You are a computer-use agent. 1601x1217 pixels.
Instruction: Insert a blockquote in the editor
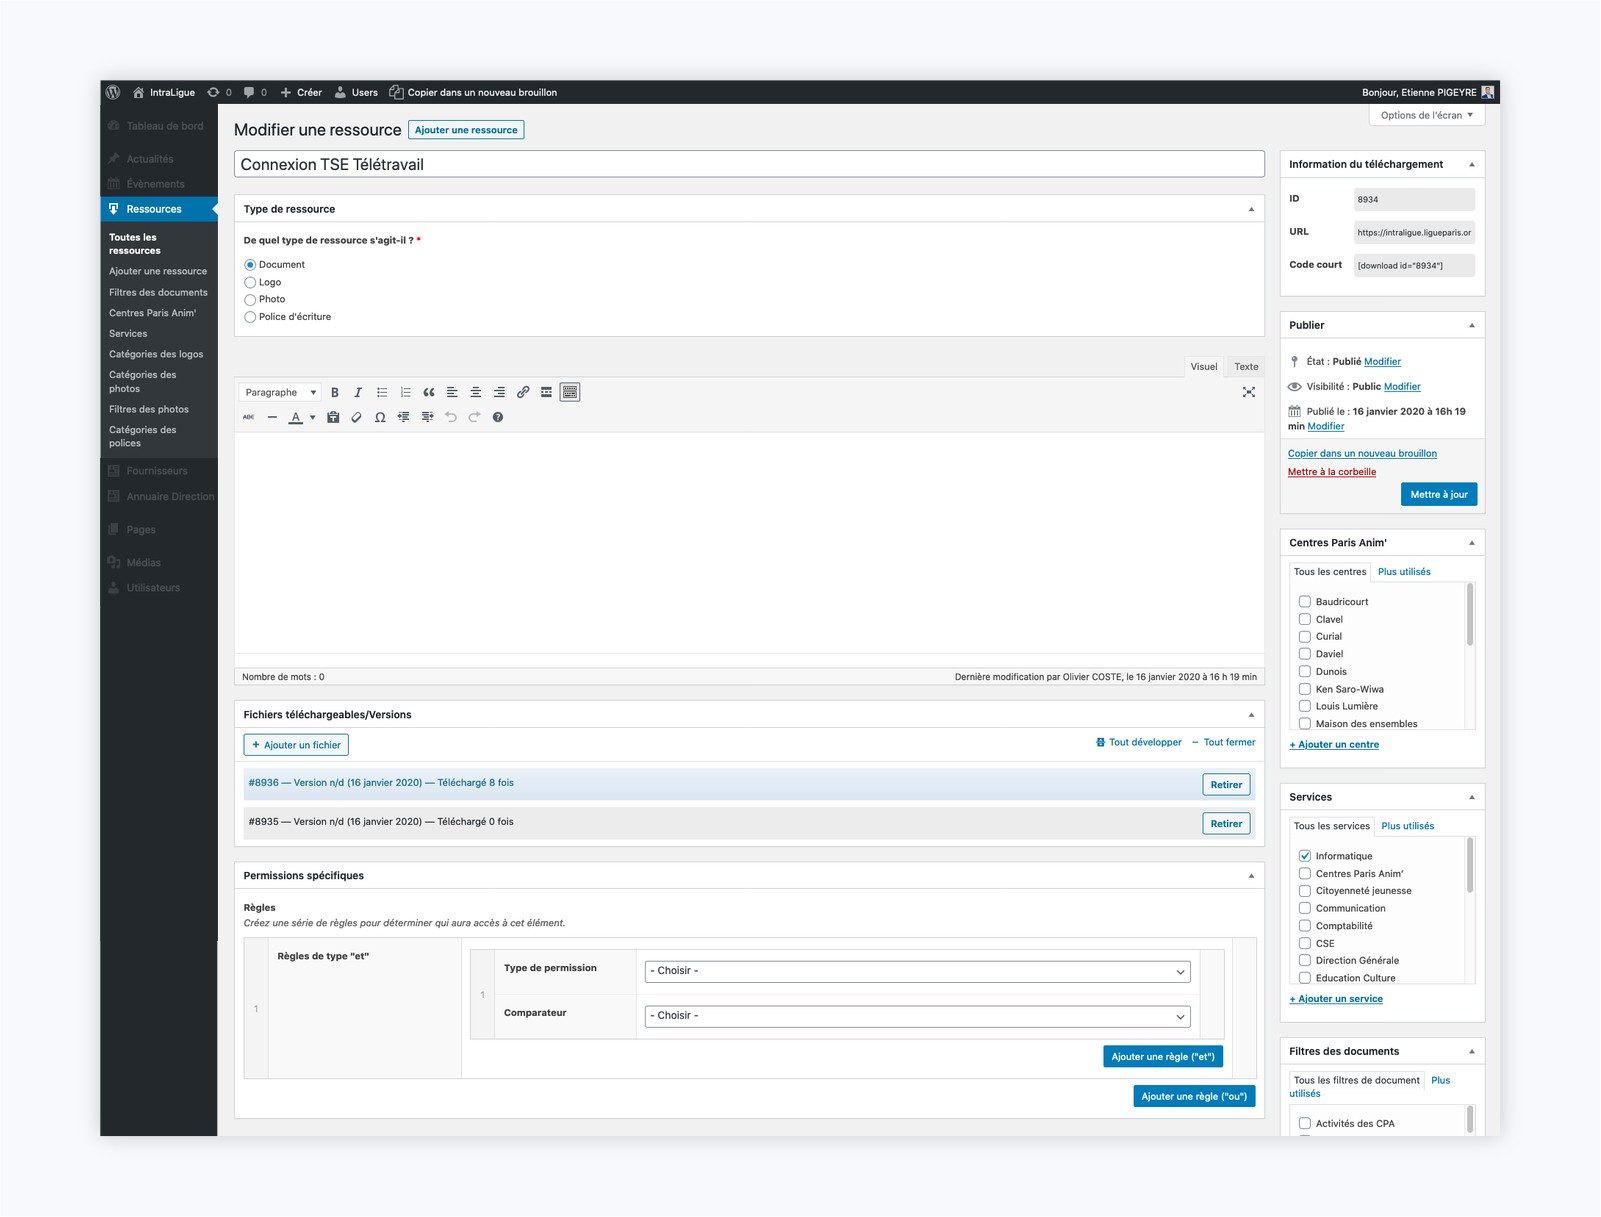click(x=429, y=393)
